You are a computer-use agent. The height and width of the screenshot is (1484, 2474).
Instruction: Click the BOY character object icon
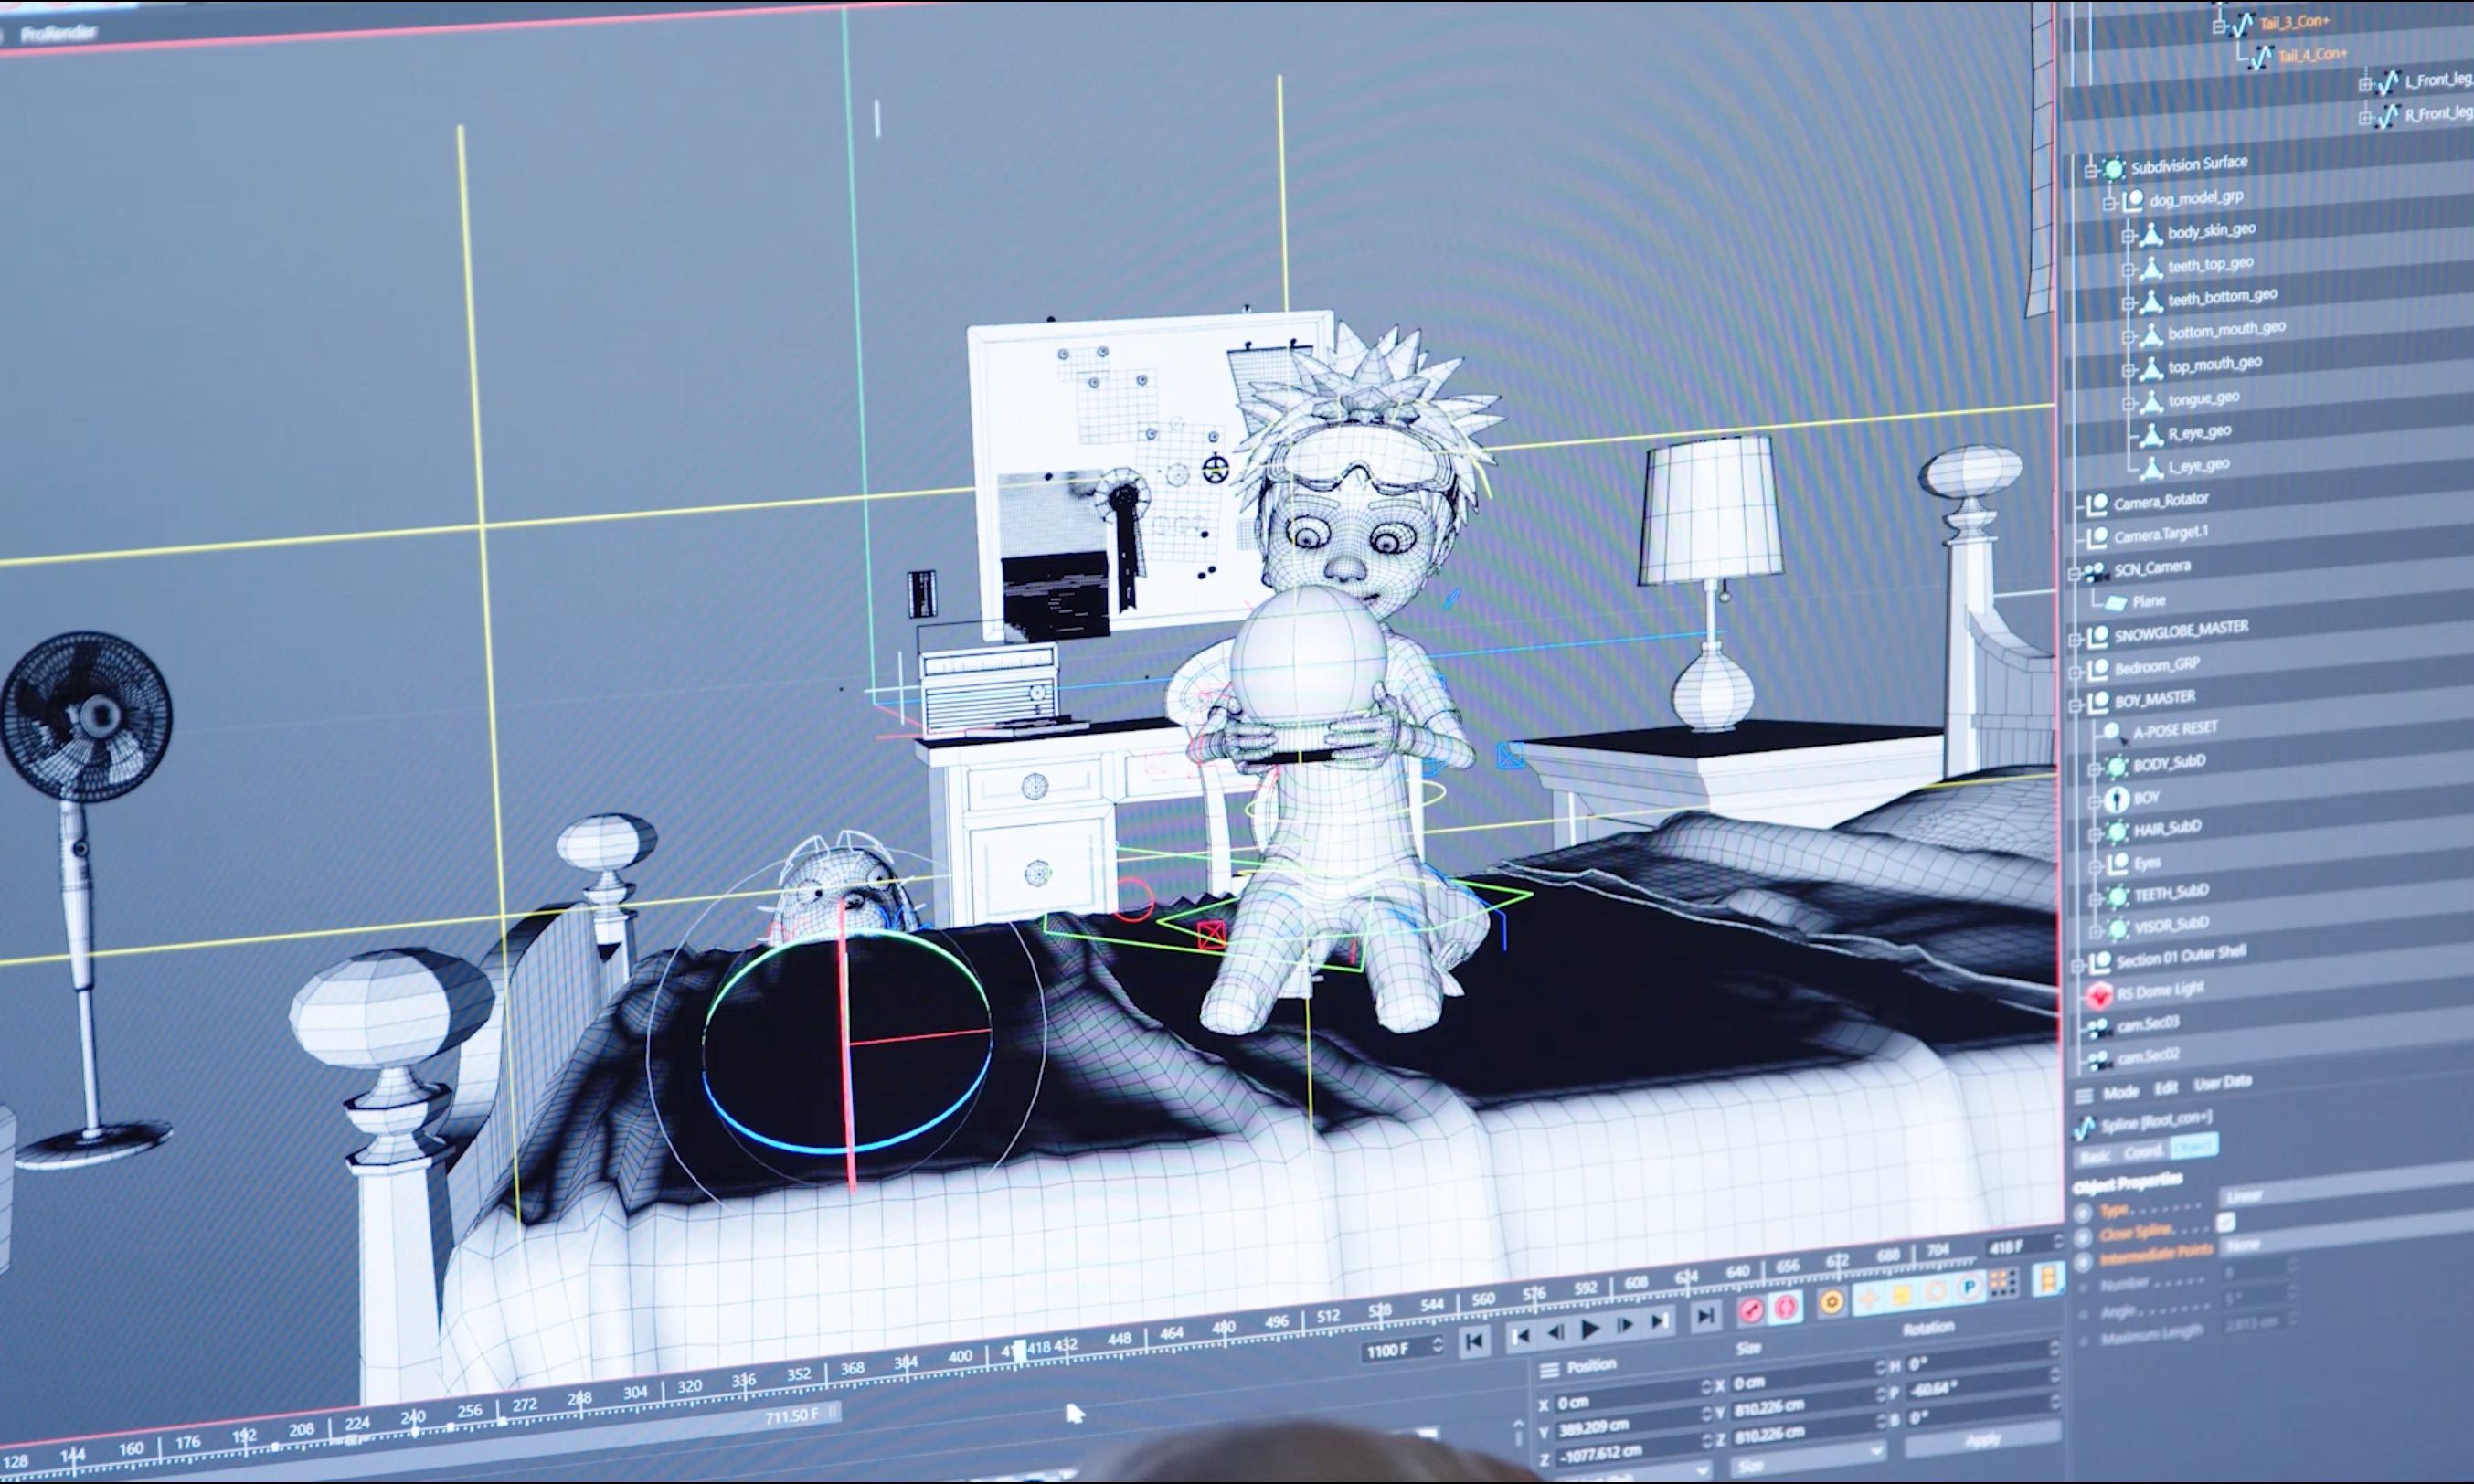point(2116,798)
